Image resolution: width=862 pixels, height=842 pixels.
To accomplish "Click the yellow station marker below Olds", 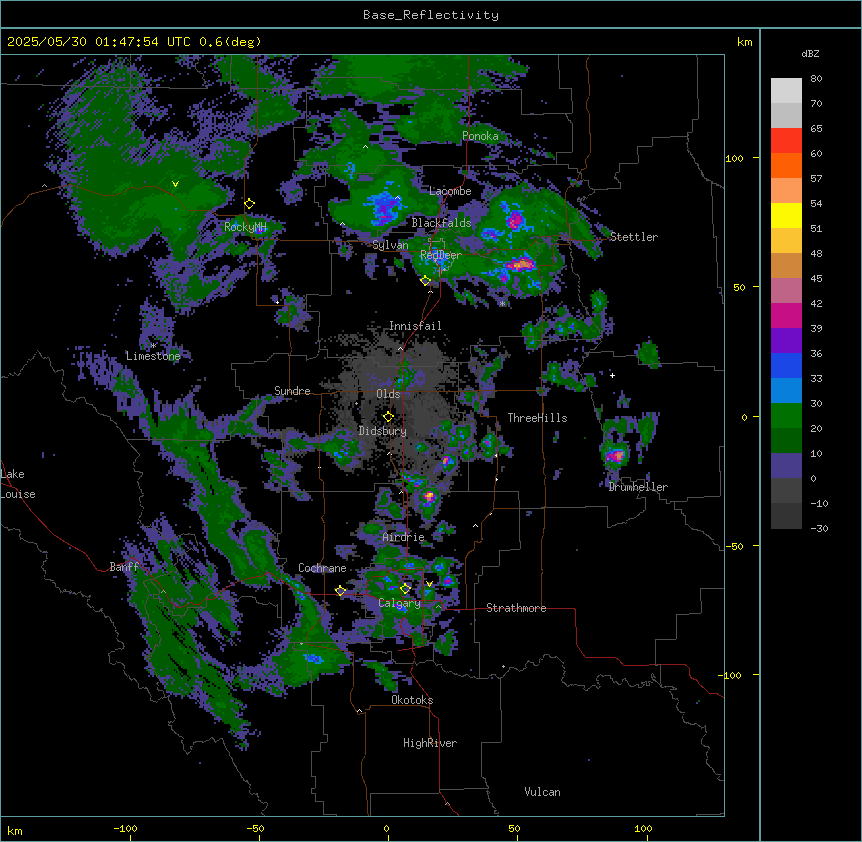I will [388, 416].
